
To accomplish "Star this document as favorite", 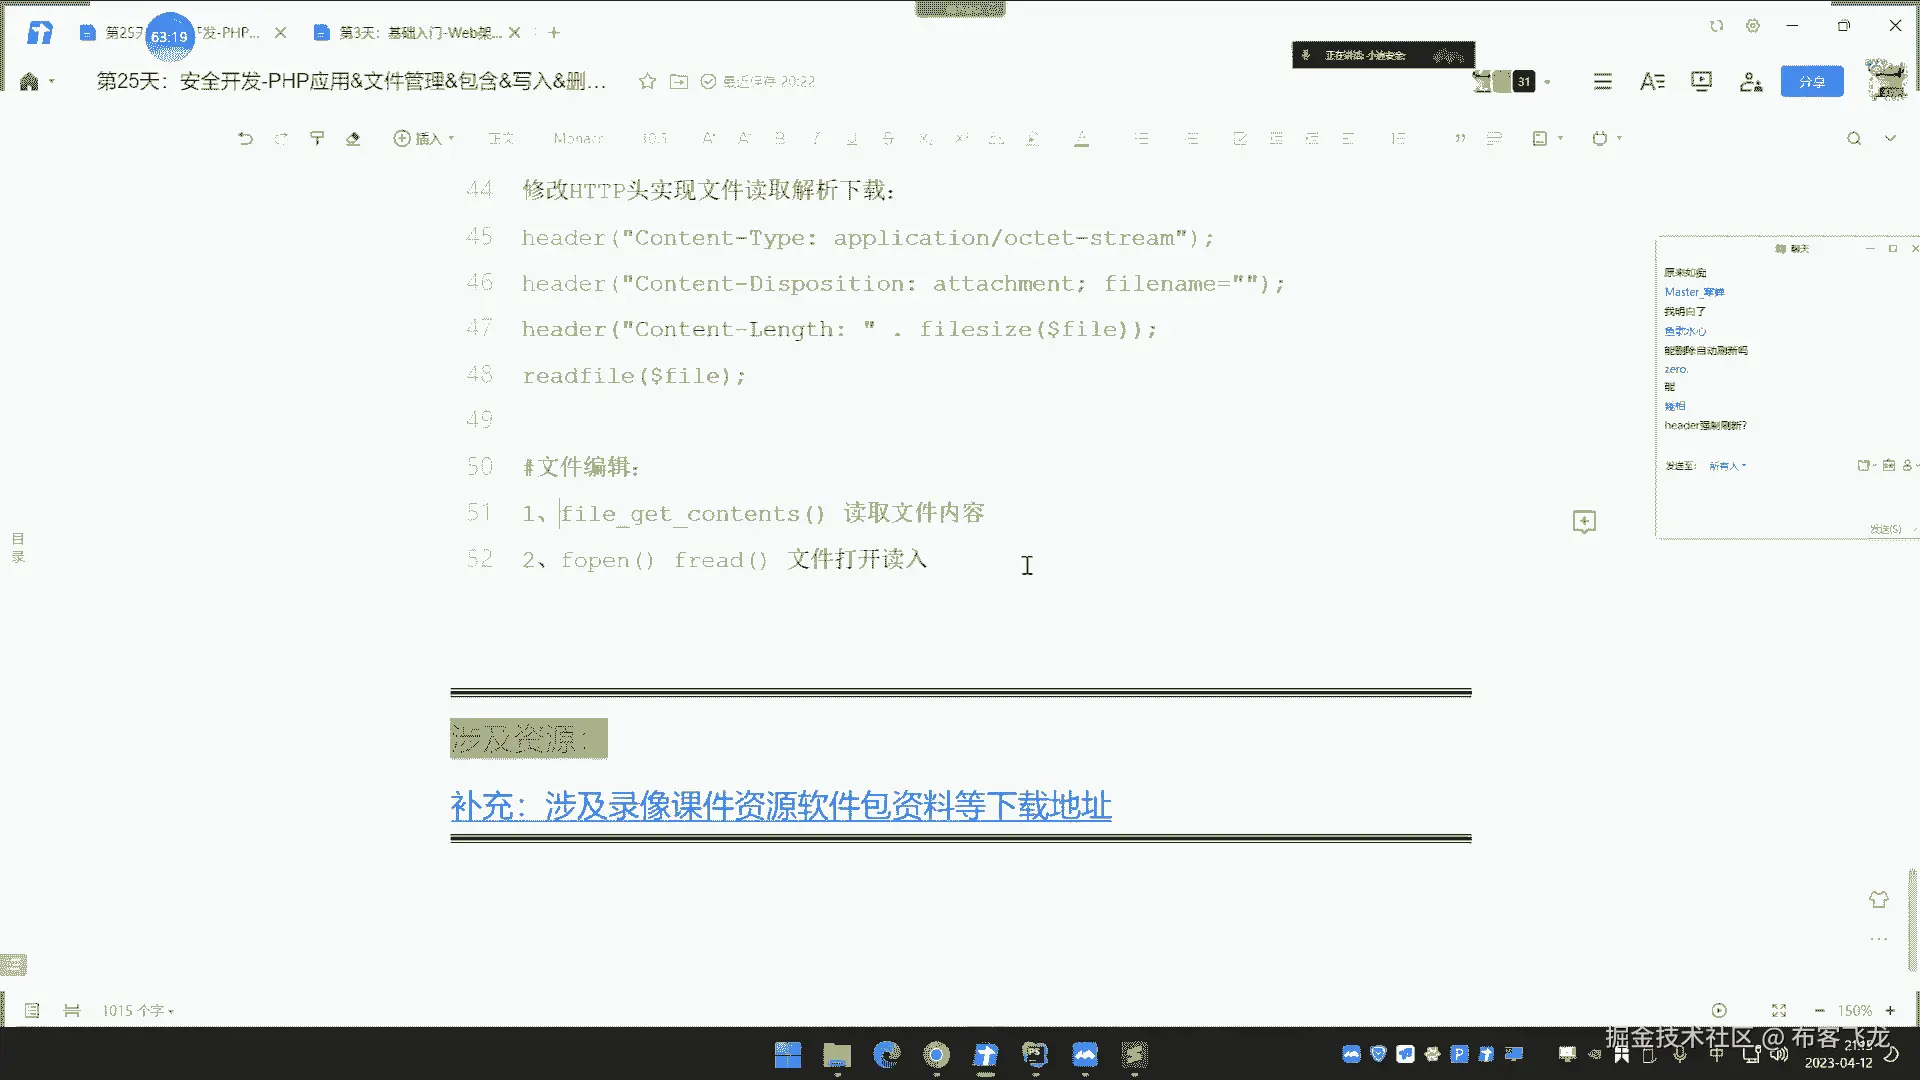I will tap(647, 82).
